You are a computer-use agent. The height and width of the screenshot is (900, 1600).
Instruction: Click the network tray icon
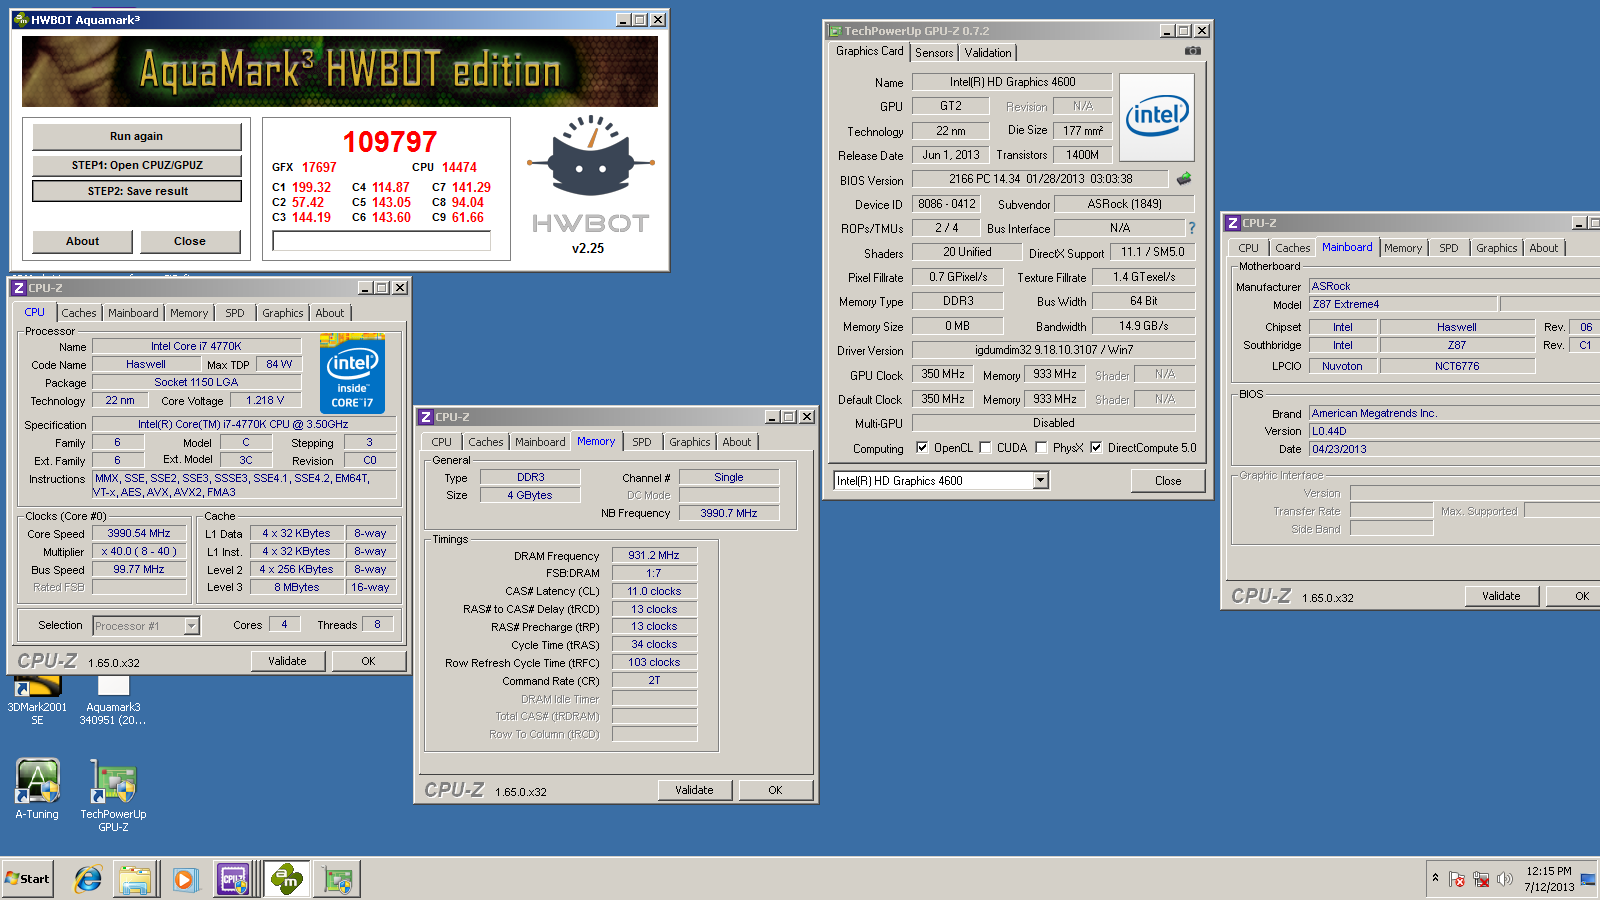(1481, 879)
